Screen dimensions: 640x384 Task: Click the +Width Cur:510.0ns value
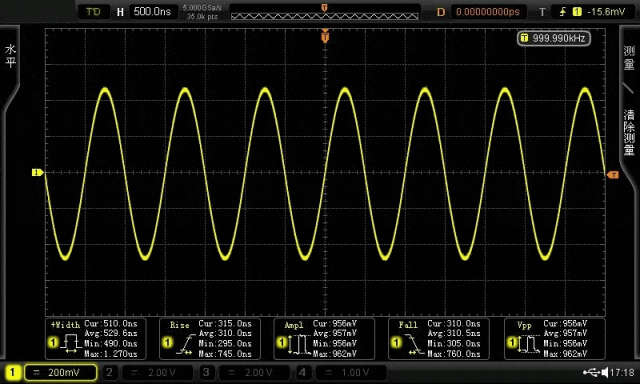coord(111,324)
